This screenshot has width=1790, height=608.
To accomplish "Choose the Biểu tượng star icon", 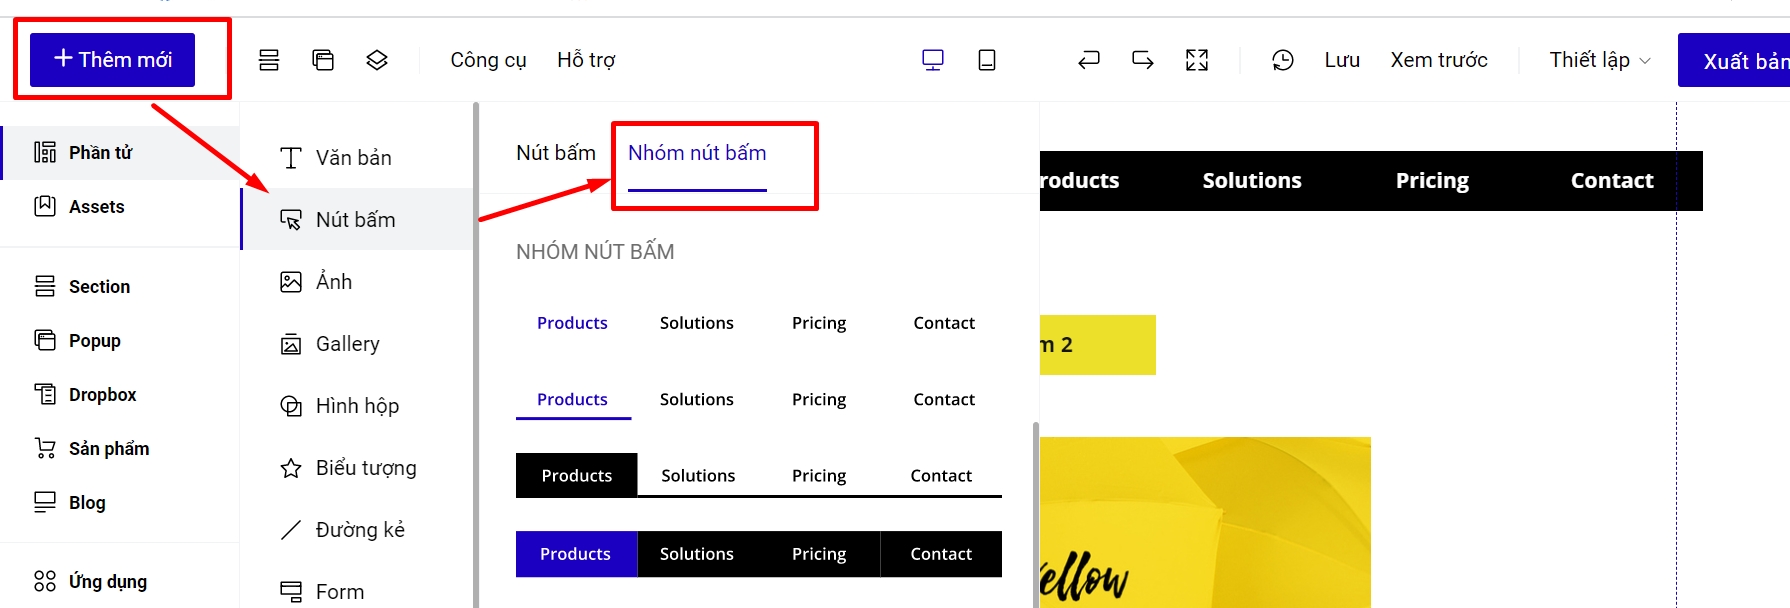I will point(291,468).
